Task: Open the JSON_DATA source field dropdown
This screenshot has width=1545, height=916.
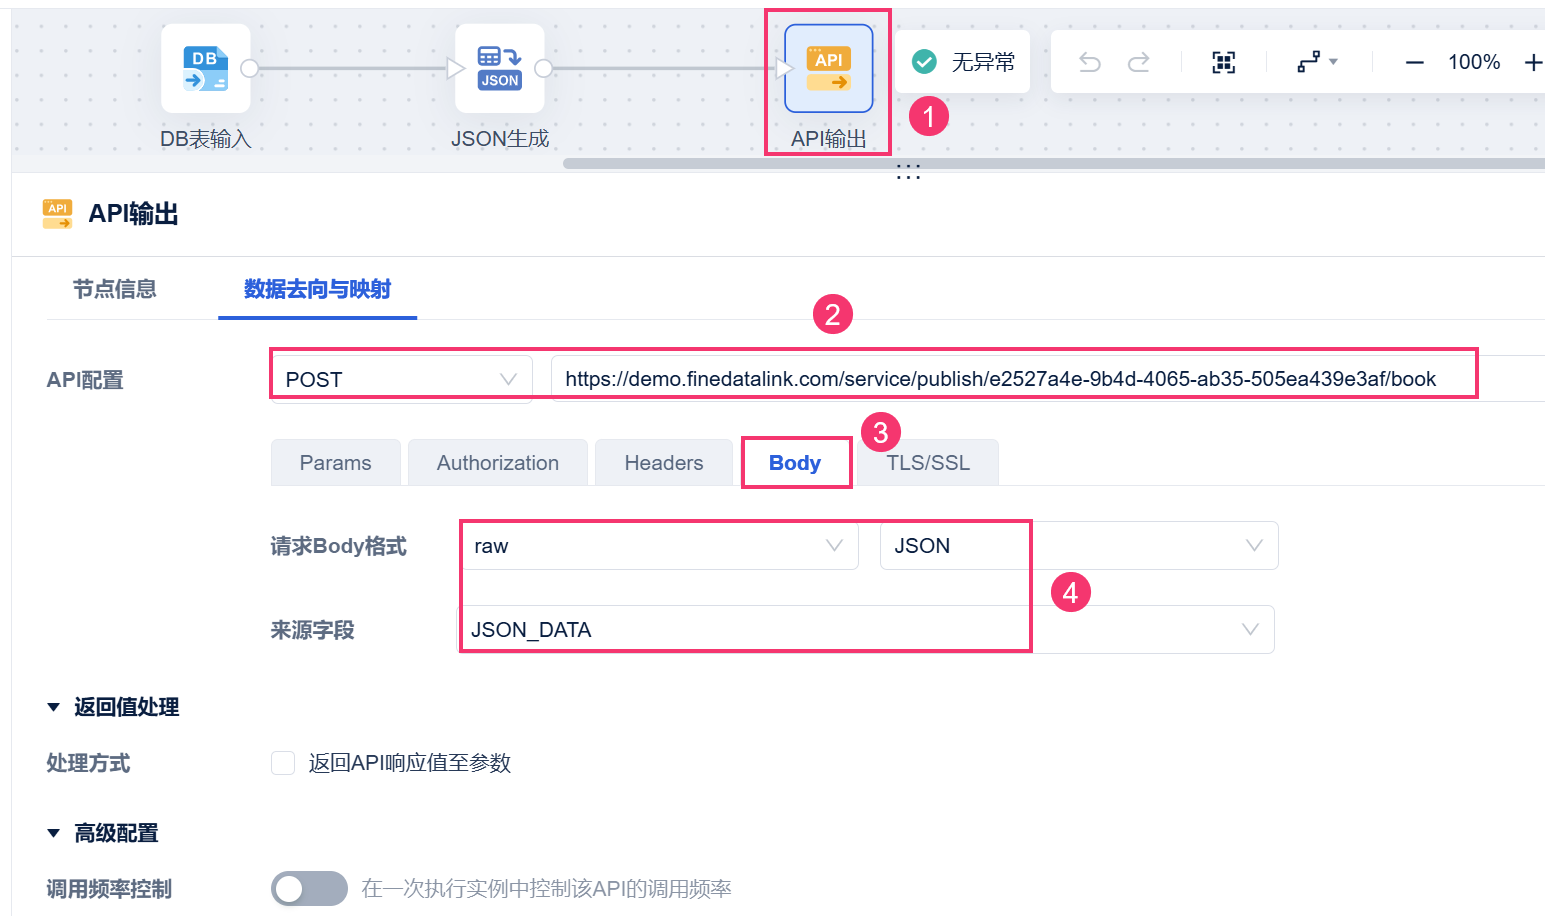Action: 866,629
